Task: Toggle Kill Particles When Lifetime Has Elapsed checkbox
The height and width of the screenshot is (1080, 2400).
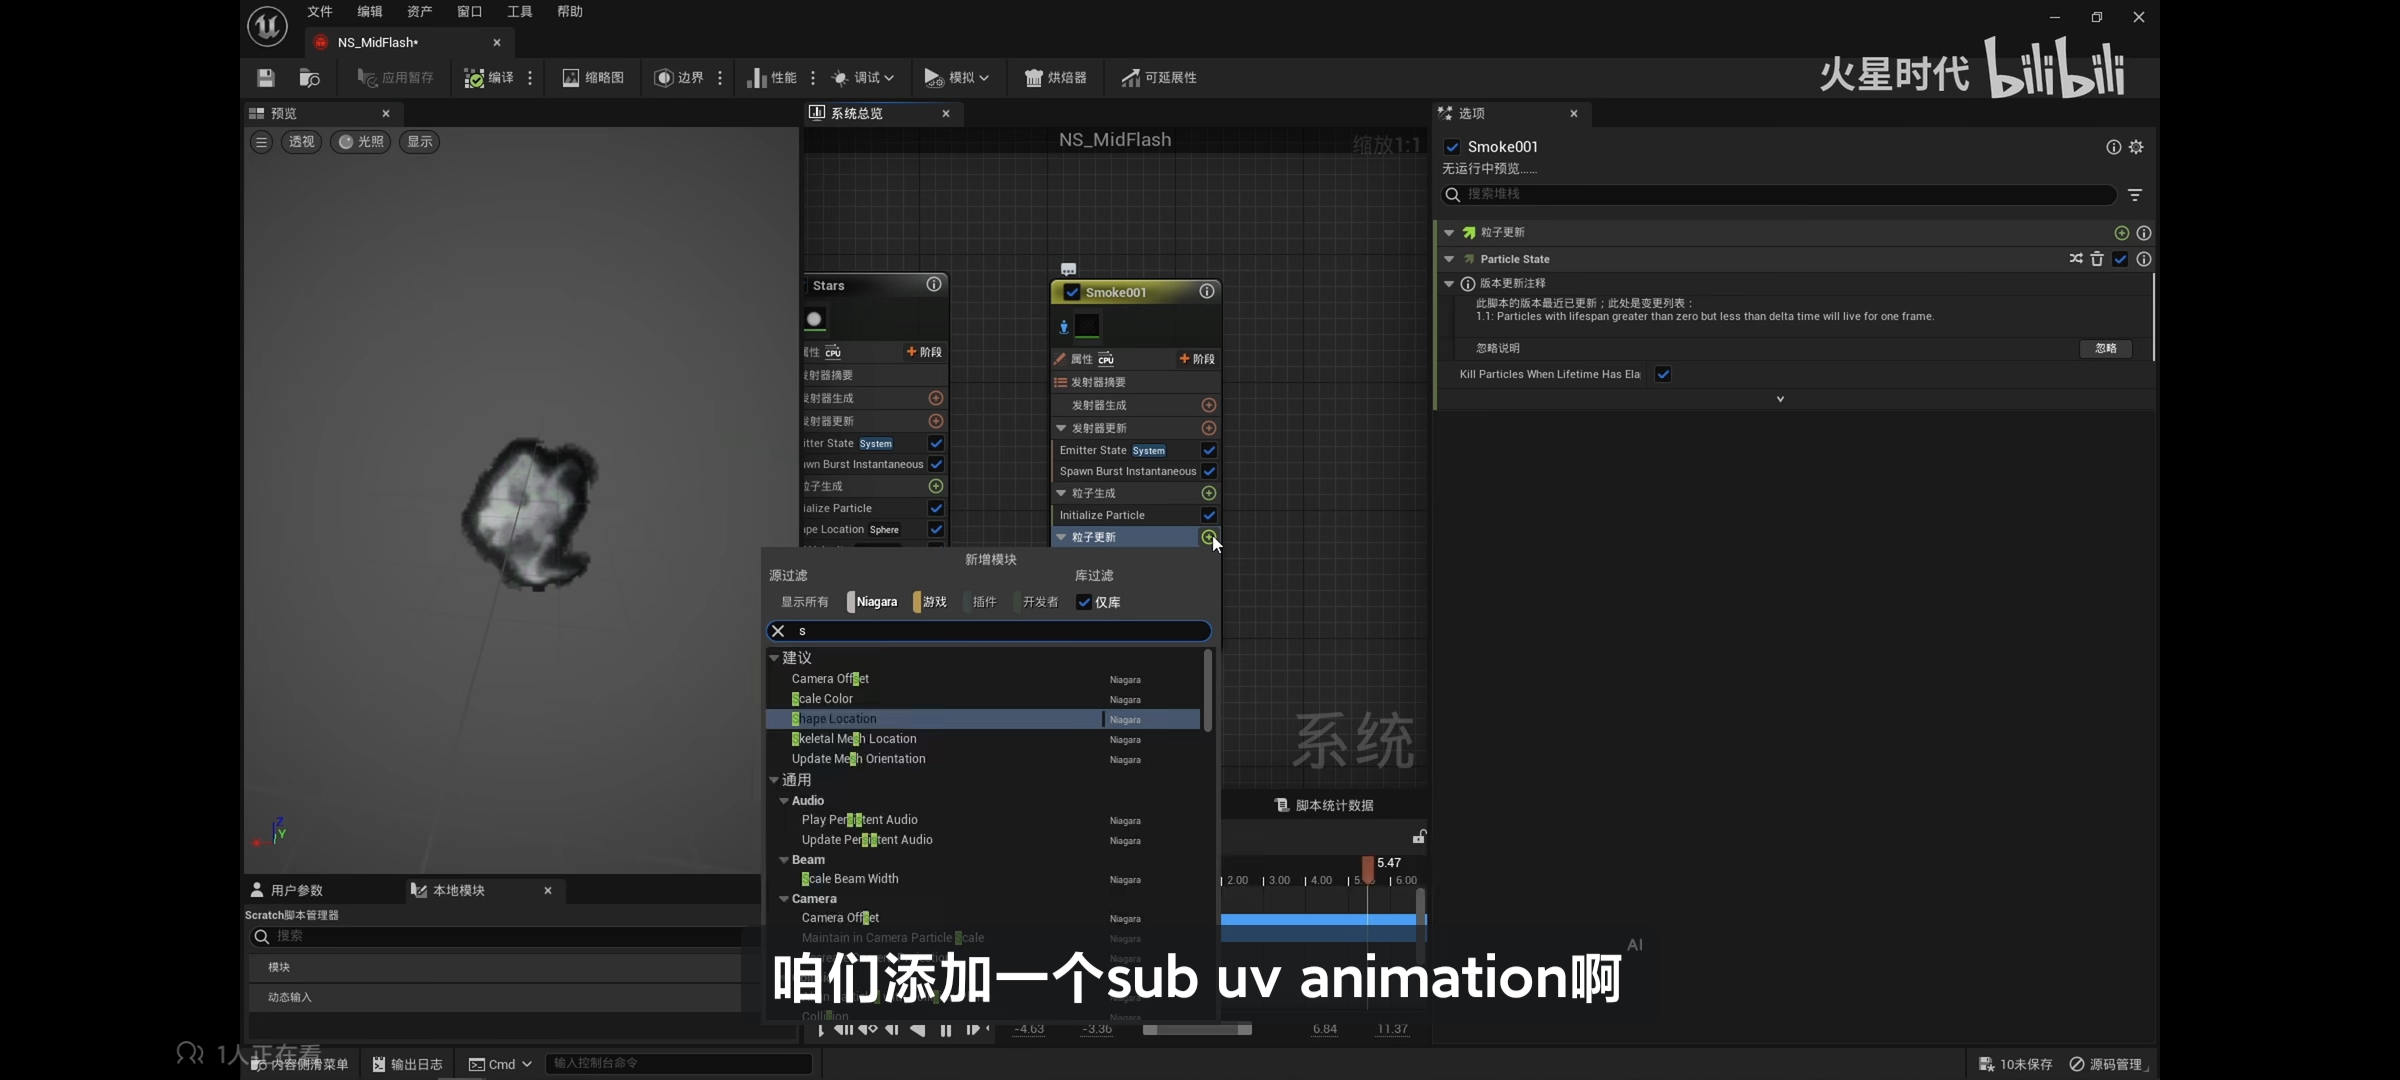Action: point(1663,374)
